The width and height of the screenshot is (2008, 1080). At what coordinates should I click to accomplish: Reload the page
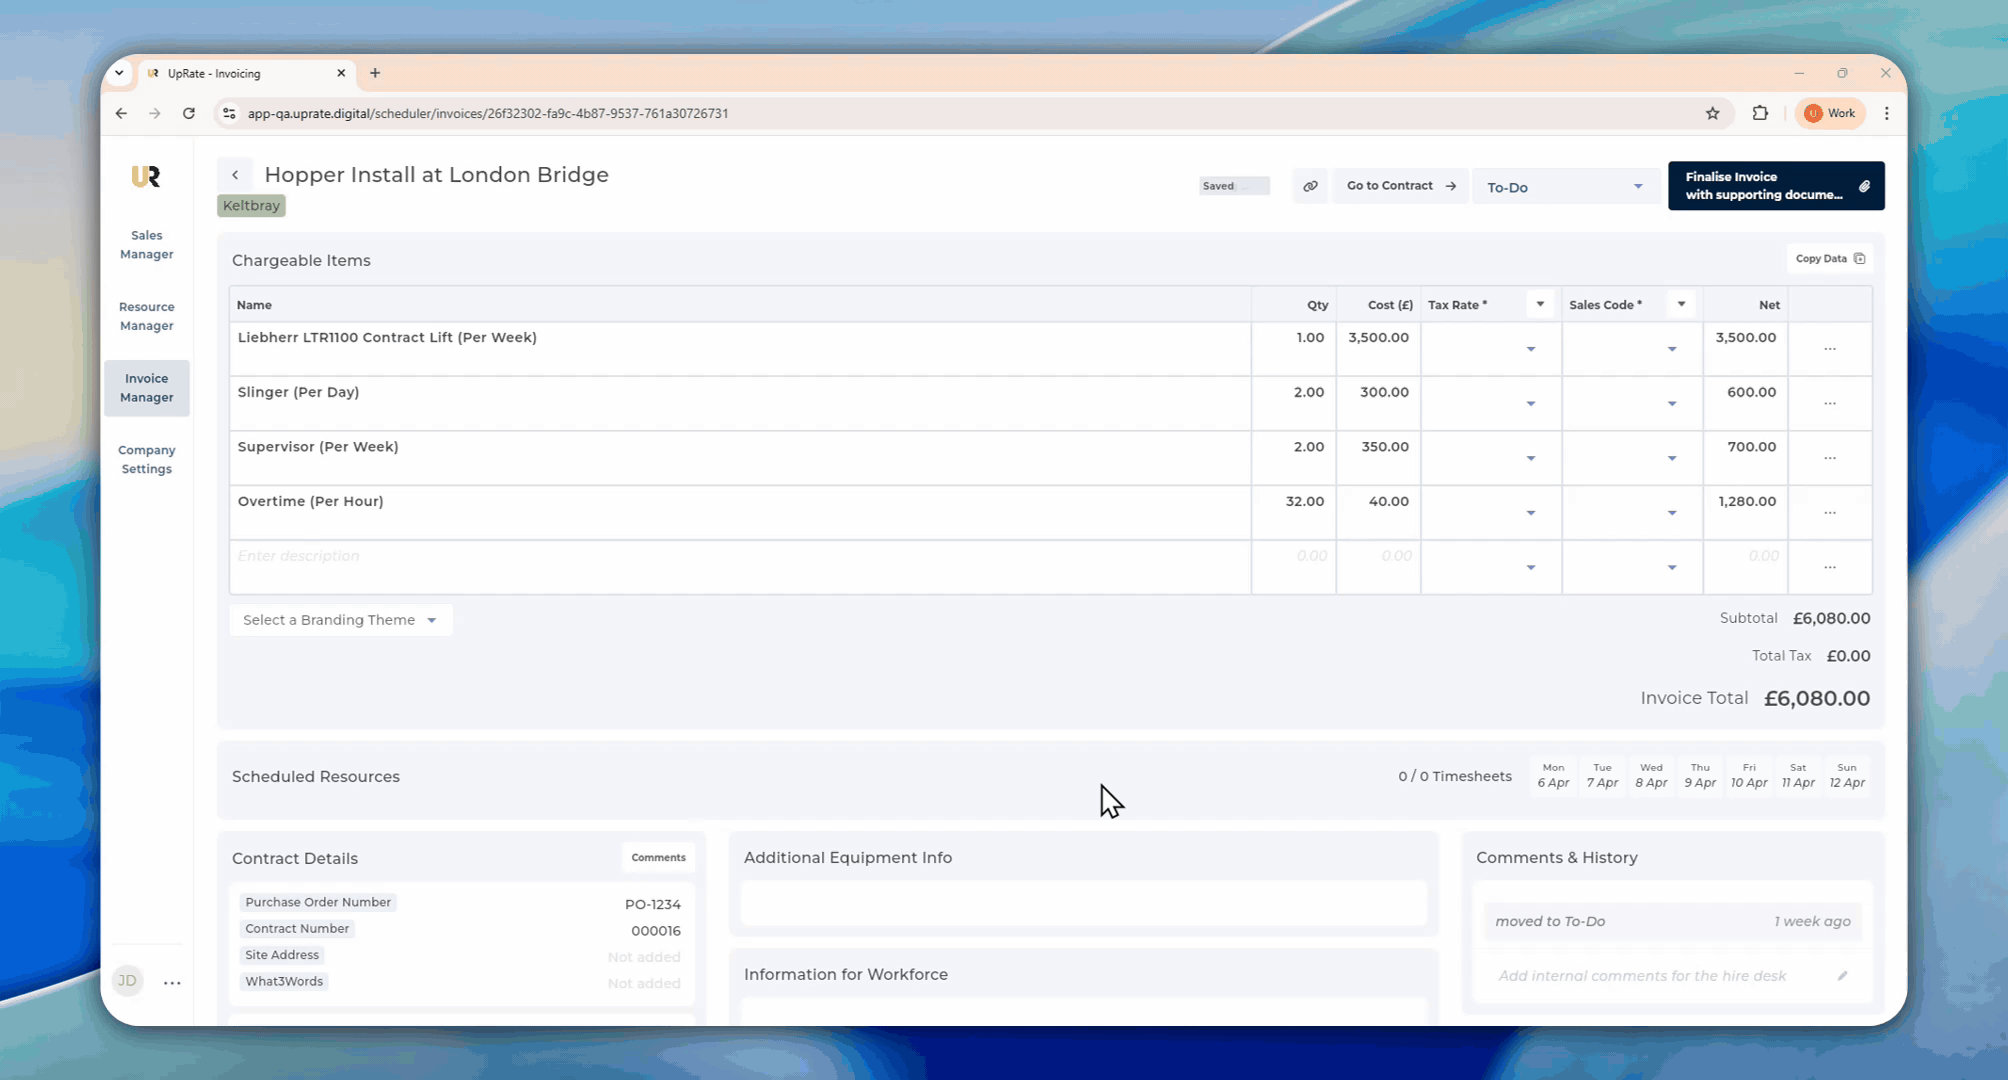pos(189,114)
